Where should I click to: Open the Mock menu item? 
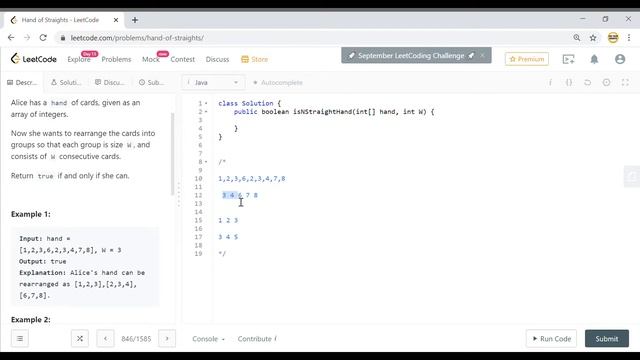tap(151, 59)
